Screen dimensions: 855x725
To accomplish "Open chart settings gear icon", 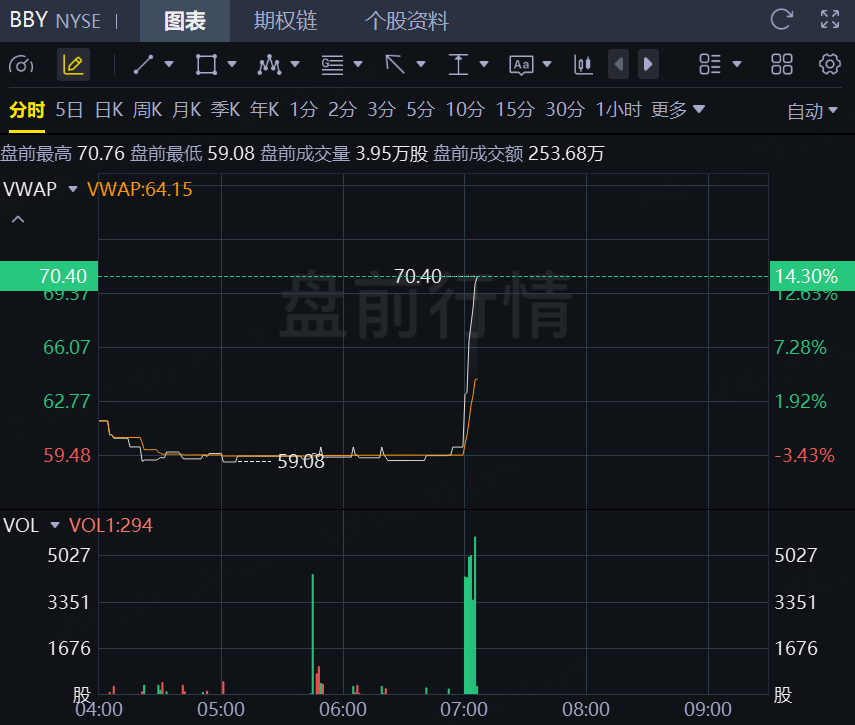I will click(x=830, y=64).
